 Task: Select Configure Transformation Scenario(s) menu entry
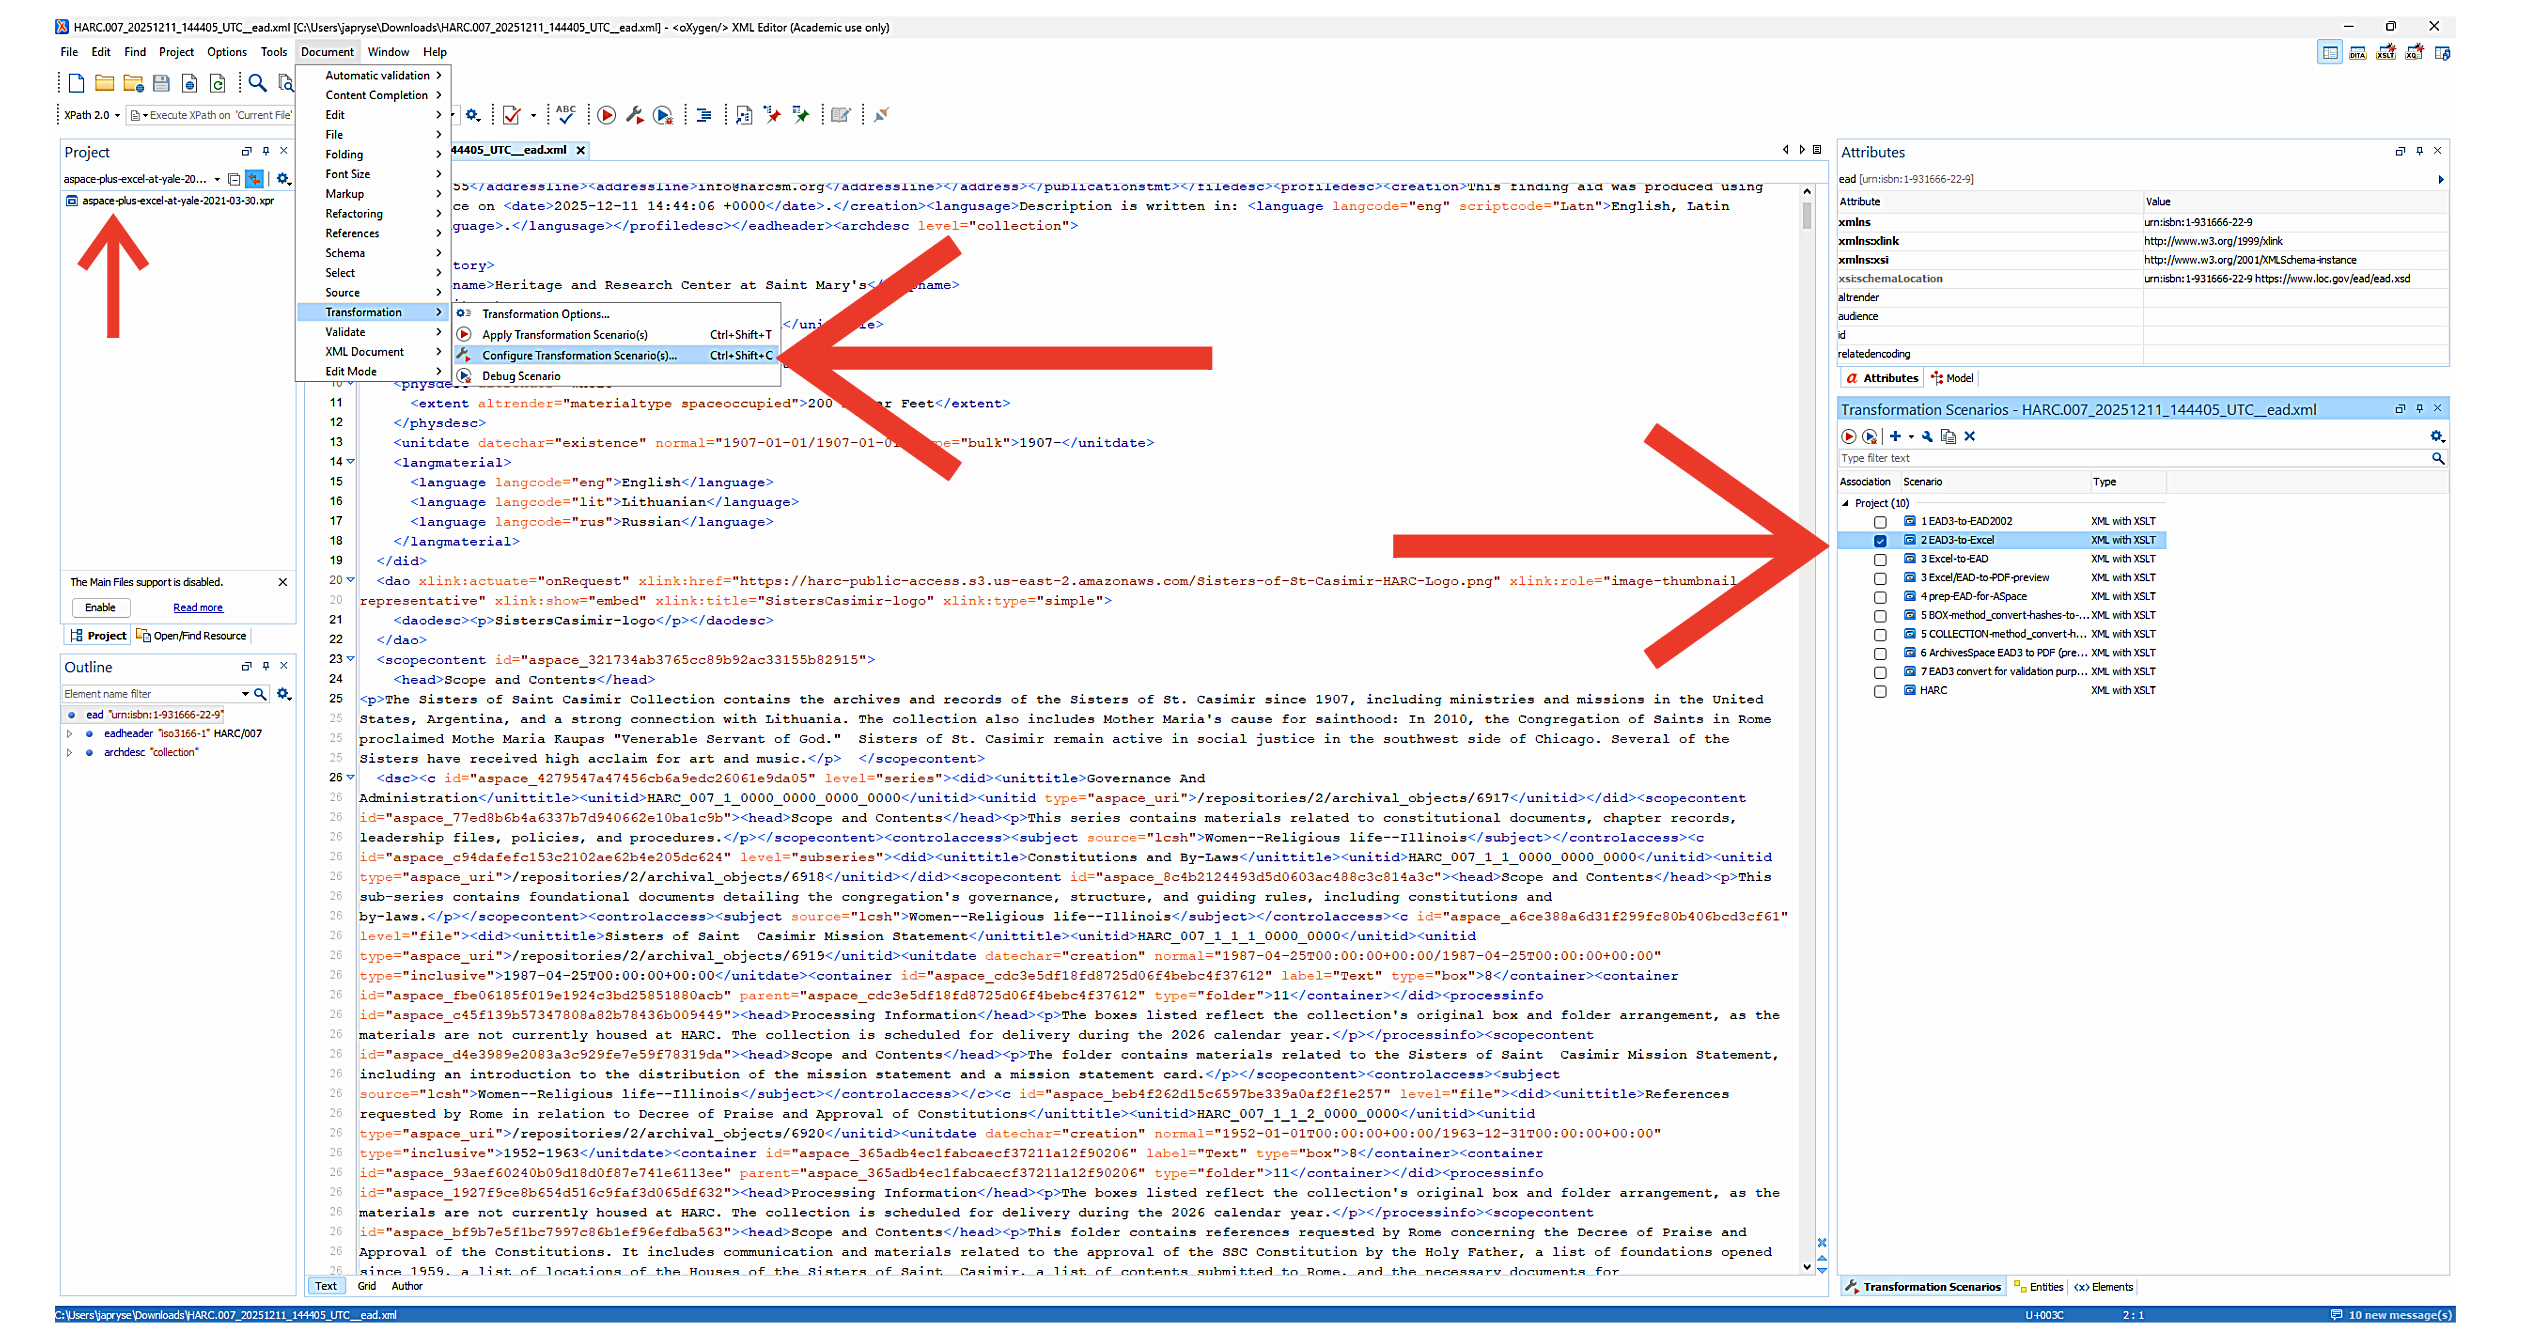pyautogui.click(x=579, y=355)
